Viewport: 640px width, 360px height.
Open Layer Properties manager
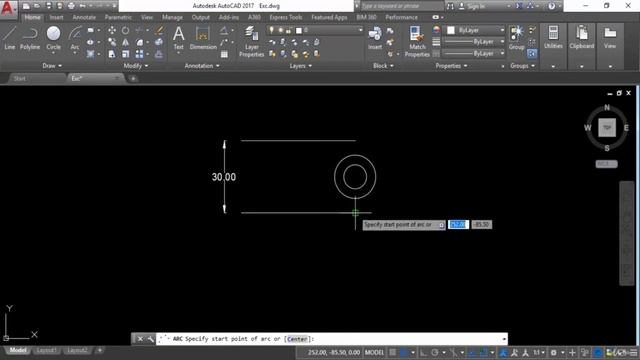tap(251, 41)
